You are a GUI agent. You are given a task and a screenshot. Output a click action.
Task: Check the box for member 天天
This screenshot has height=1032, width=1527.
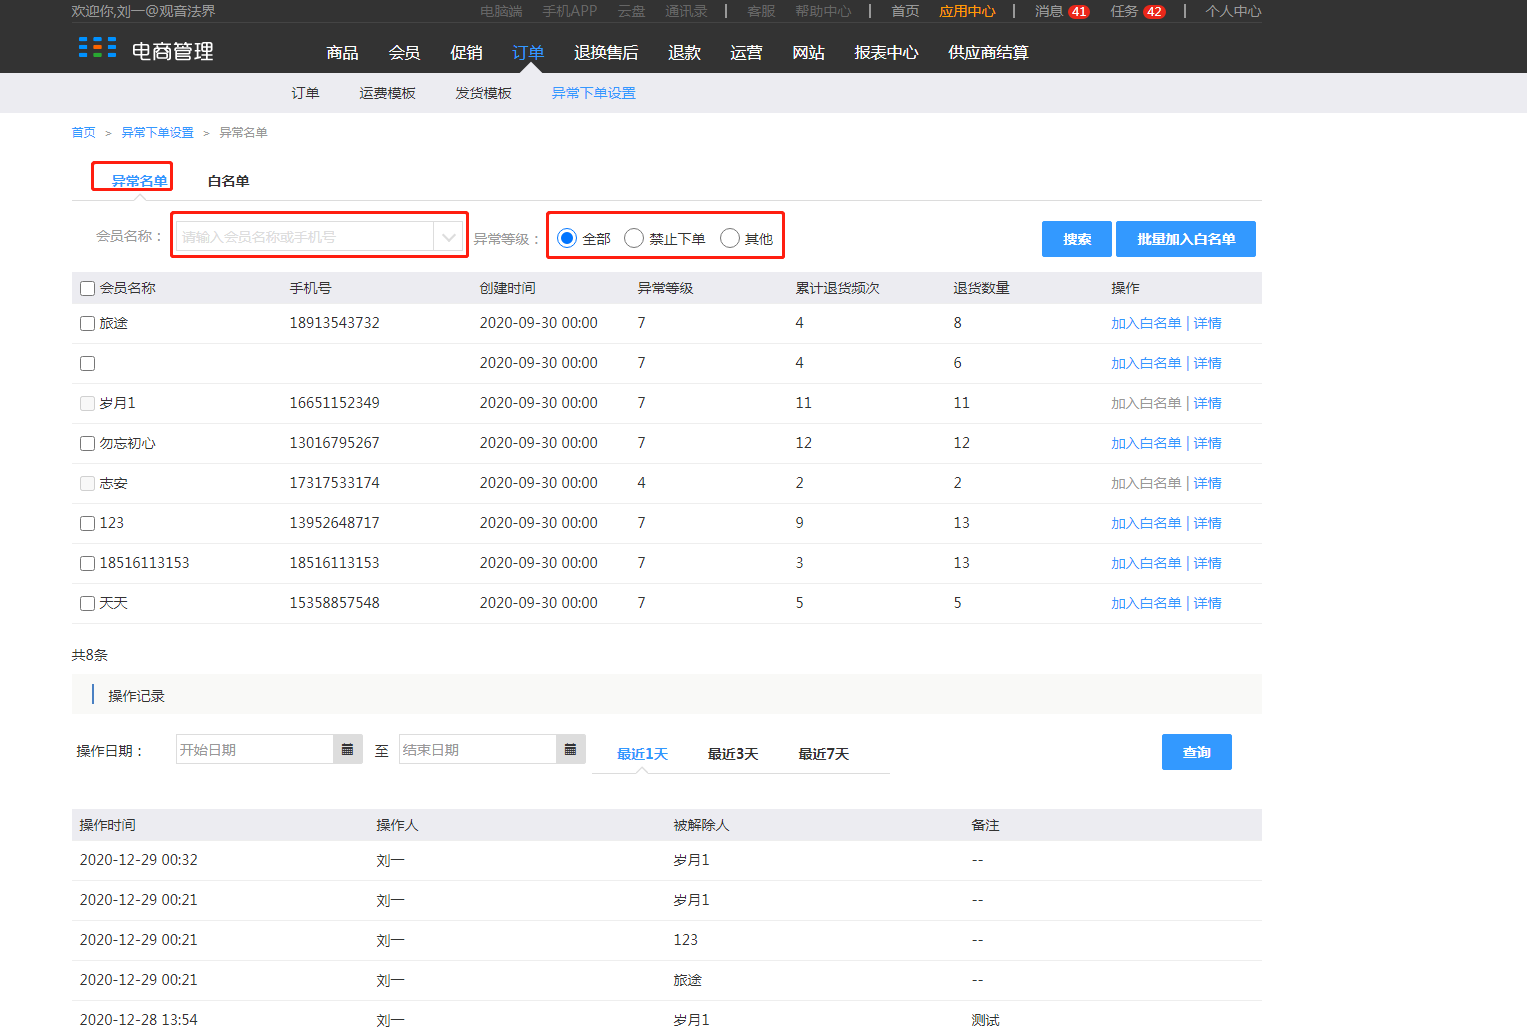point(88,603)
